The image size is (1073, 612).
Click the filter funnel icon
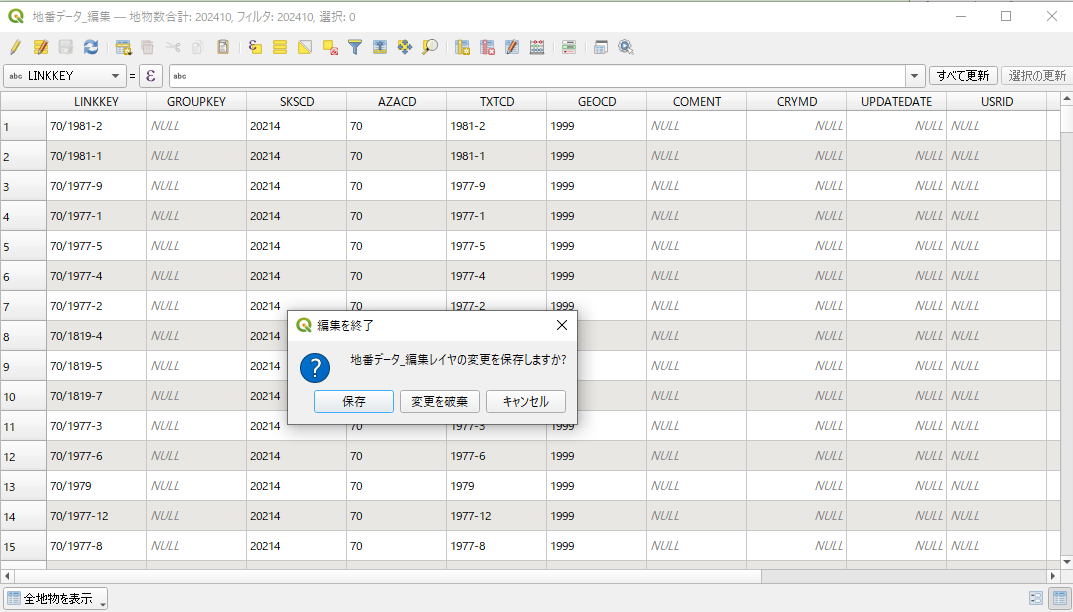click(354, 47)
